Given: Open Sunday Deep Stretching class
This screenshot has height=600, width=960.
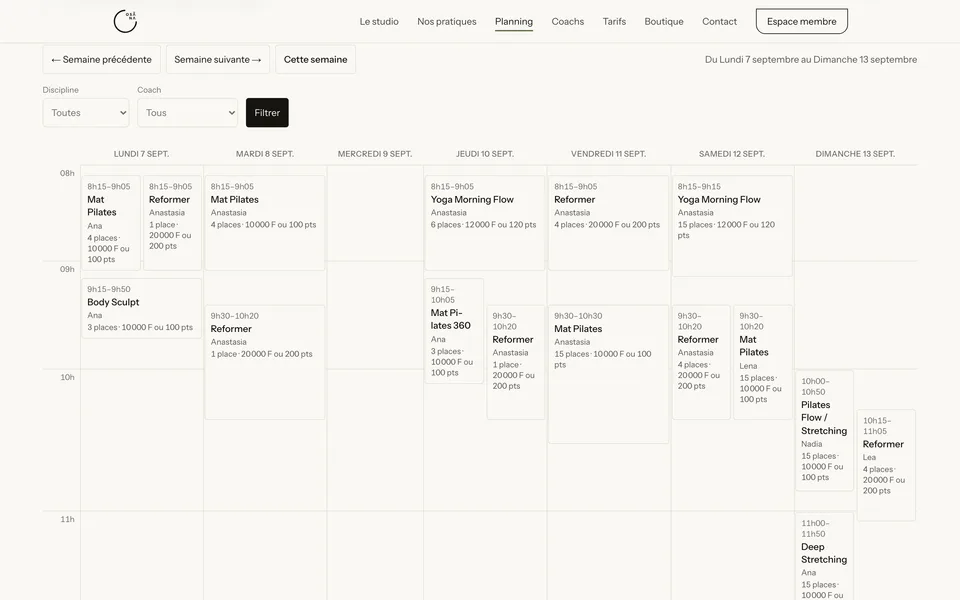Looking at the screenshot, I should coord(824,556).
